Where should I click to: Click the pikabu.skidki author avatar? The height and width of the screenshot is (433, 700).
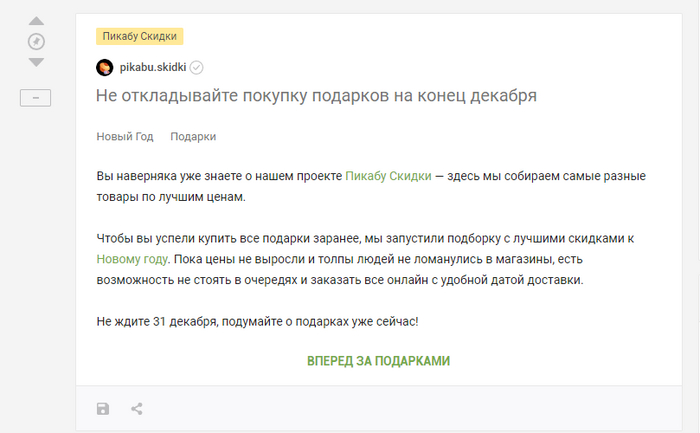point(104,68)
